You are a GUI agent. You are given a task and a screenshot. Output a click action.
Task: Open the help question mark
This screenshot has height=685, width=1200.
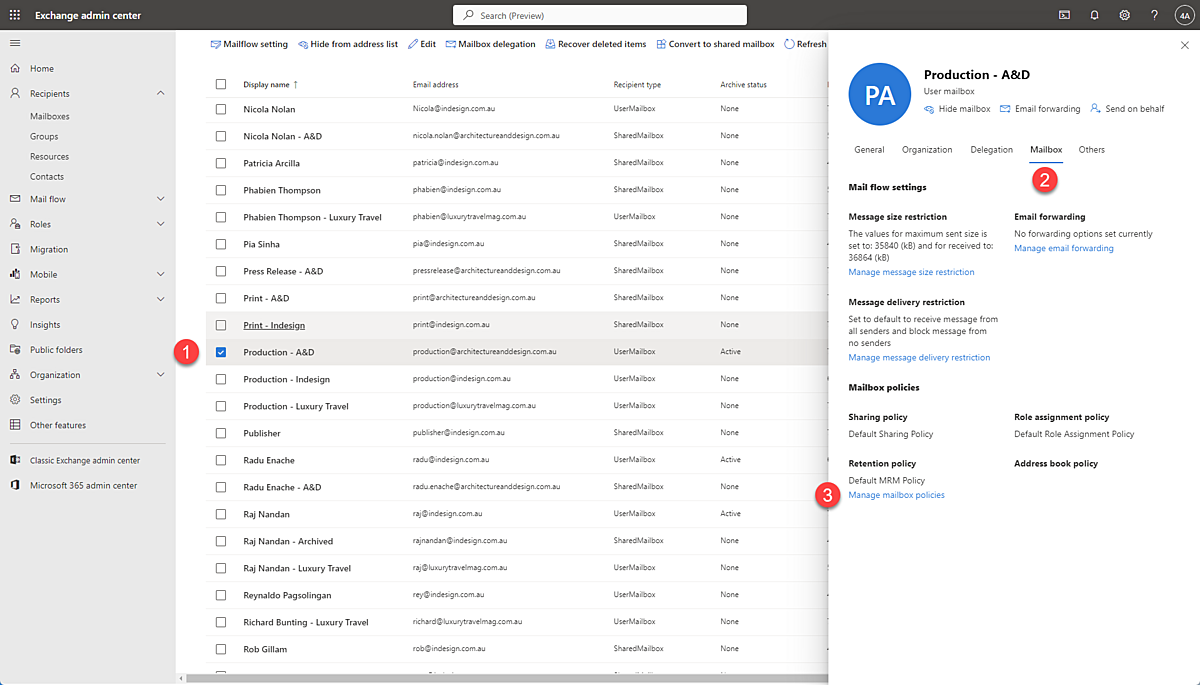(x=1154, y=15)
